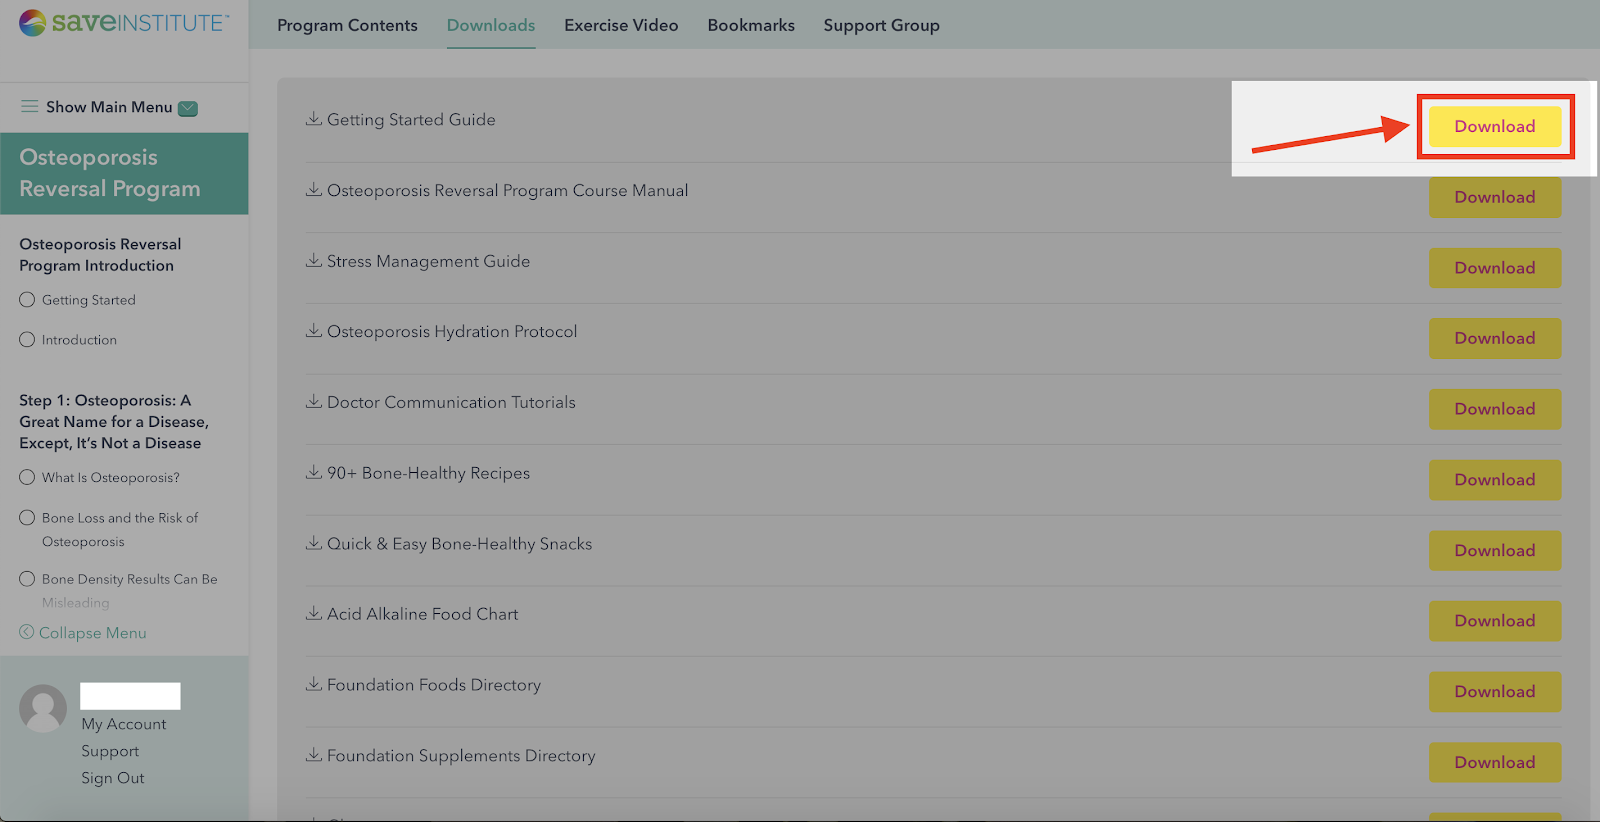Download Quick & Easy Bone-Healthy Snacks
The image size is (1600, 822).
tap(1495, 550)
